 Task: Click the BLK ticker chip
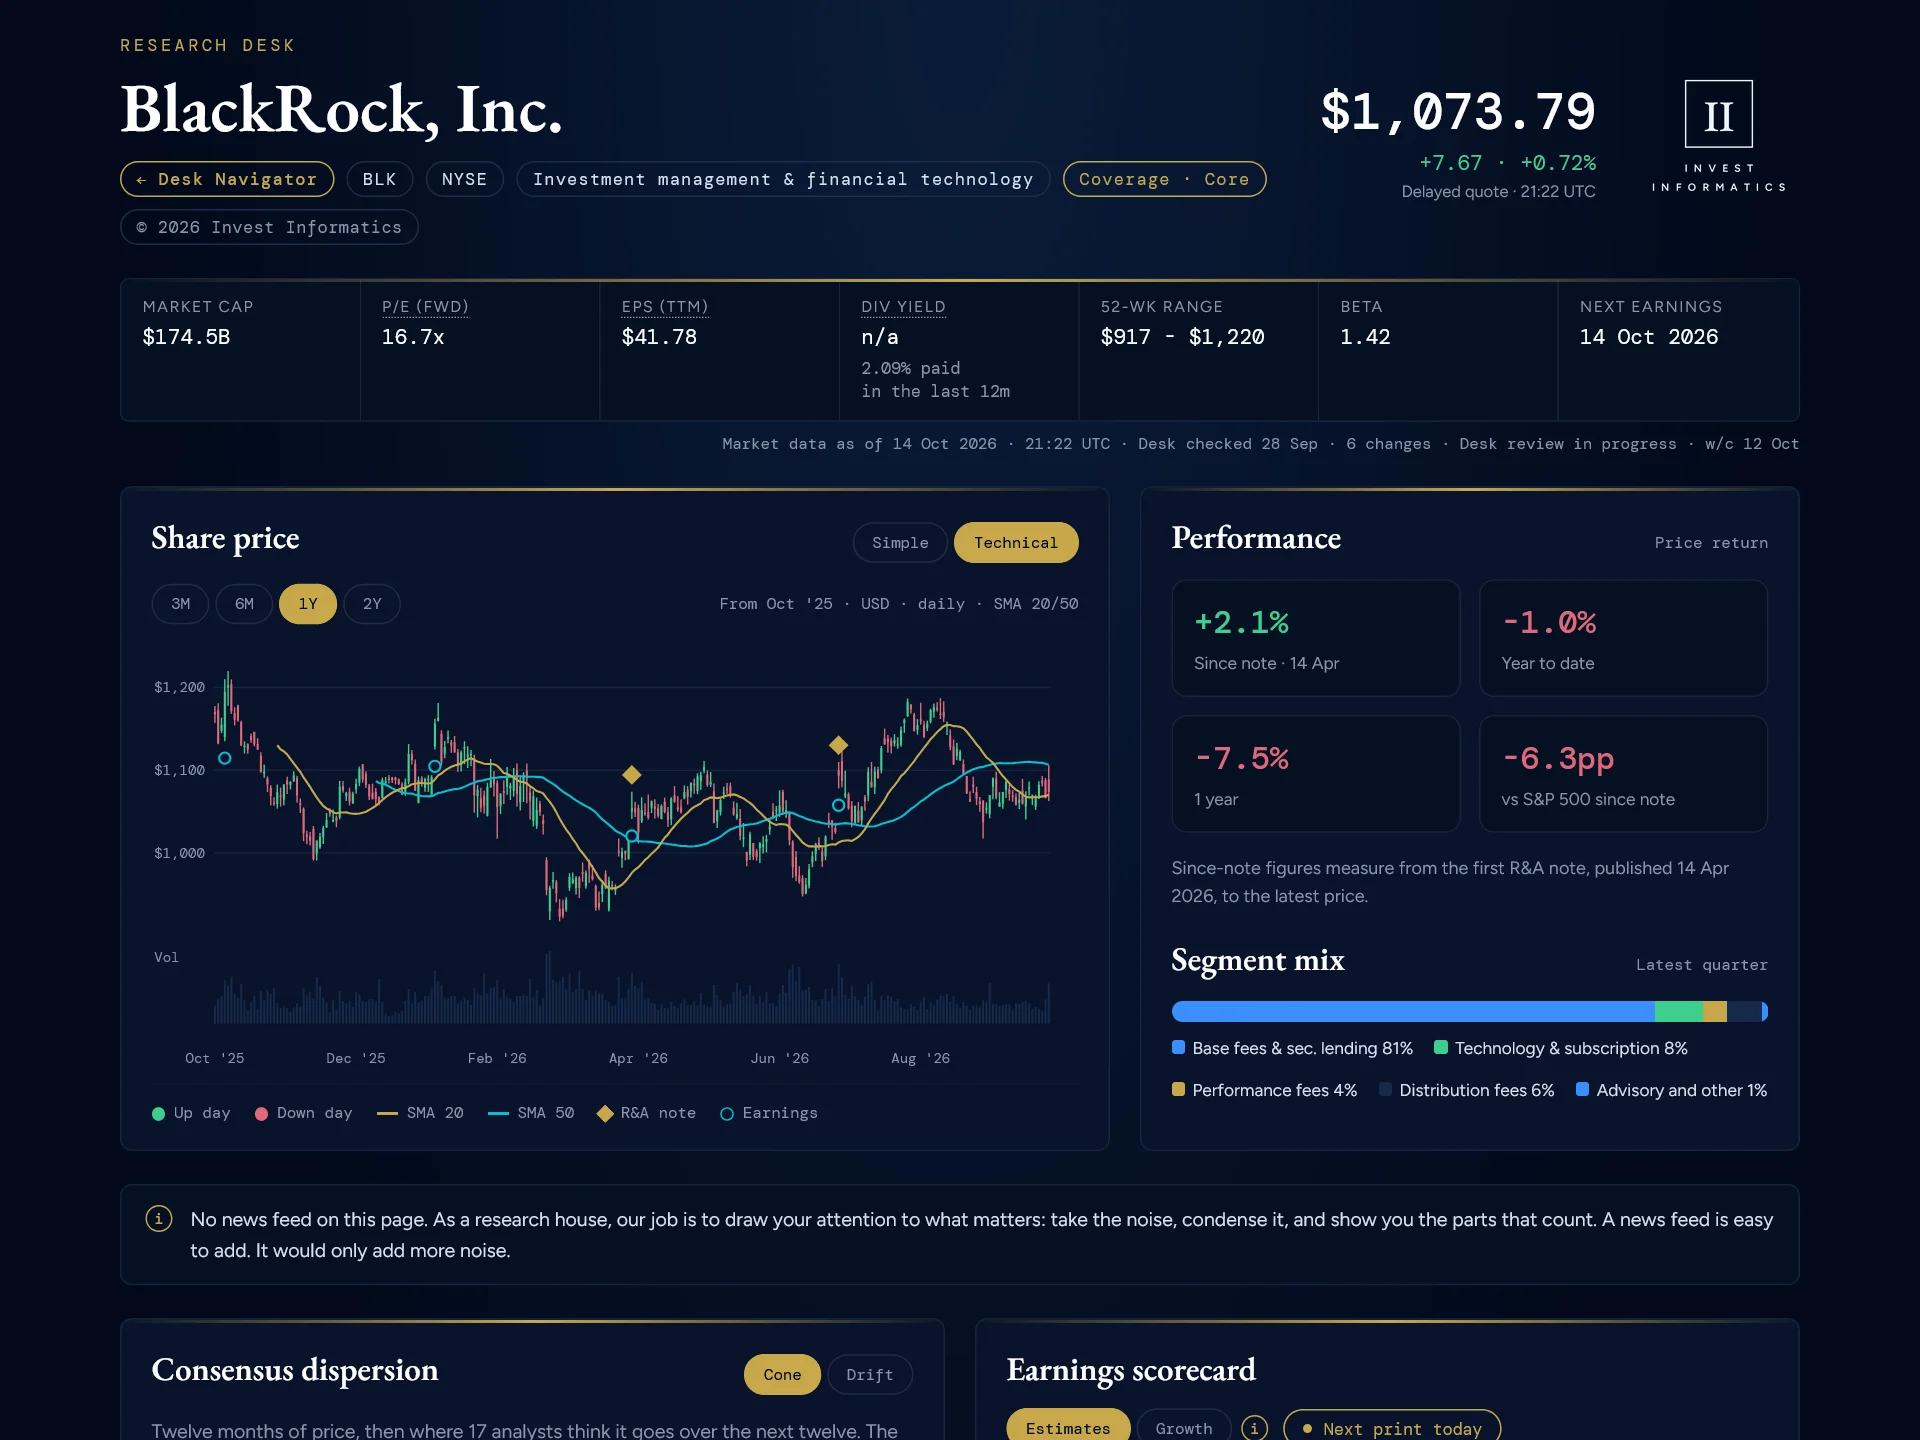[x=379, y=179]
